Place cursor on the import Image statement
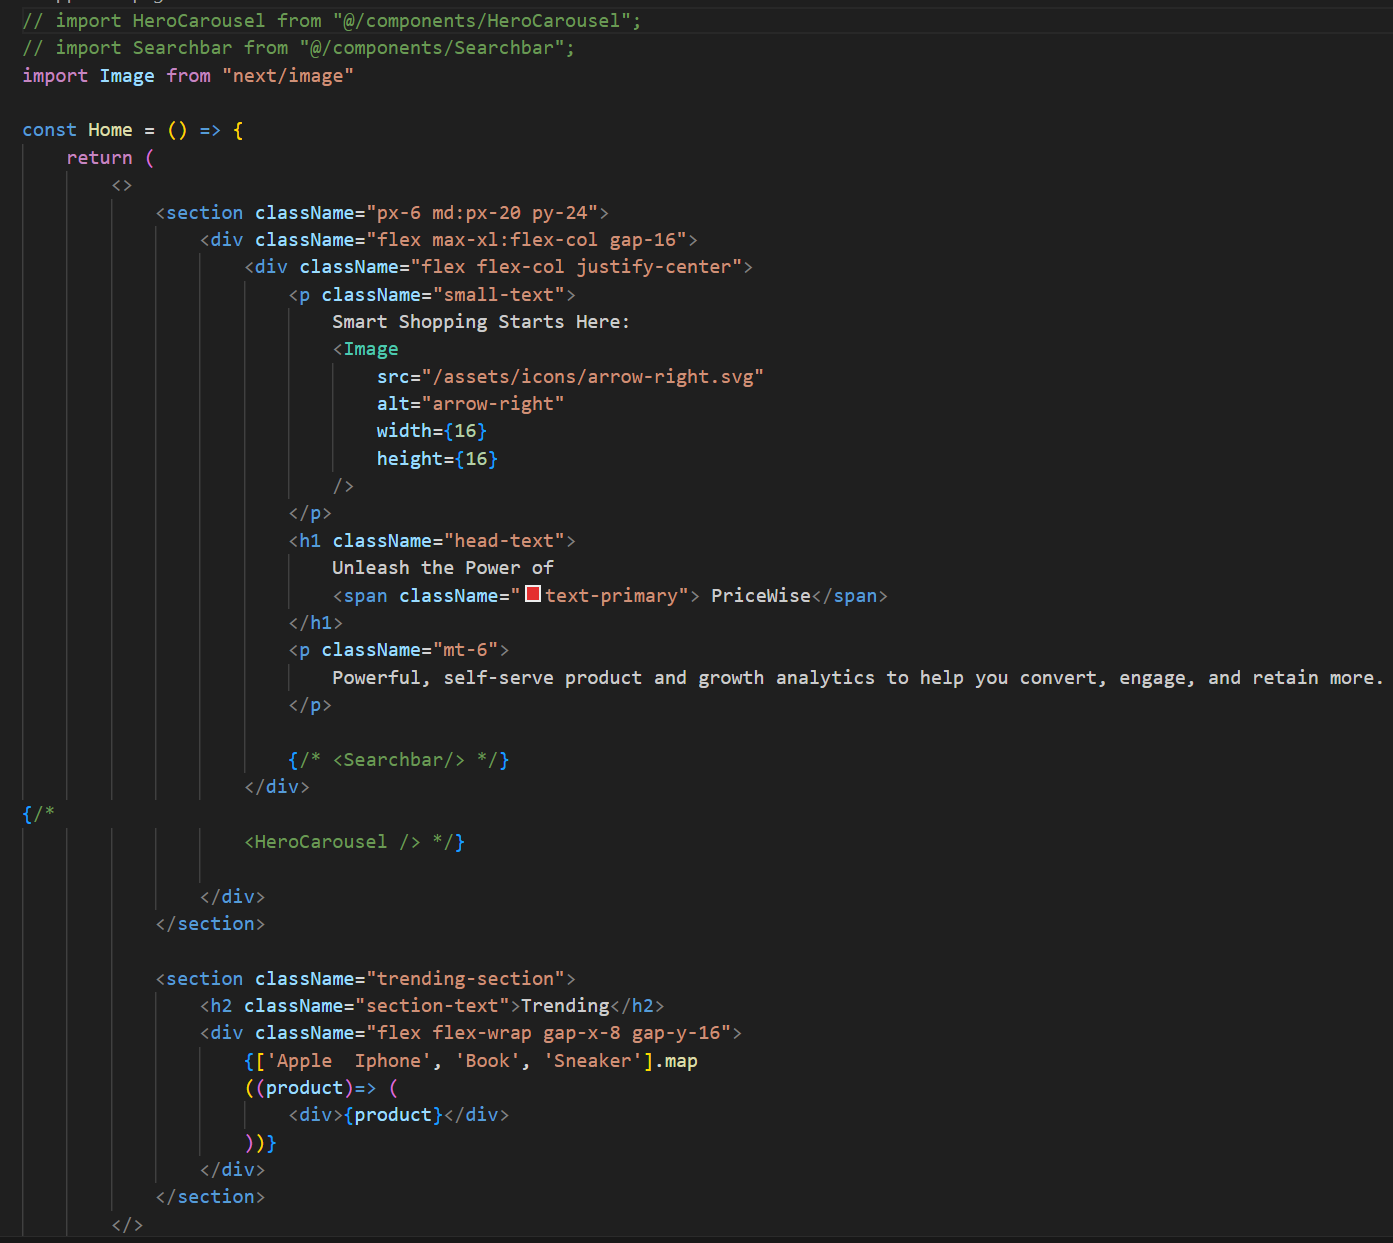This screenshot has width=1393, height=1243. pyautogui.click(x=126, y=75)
